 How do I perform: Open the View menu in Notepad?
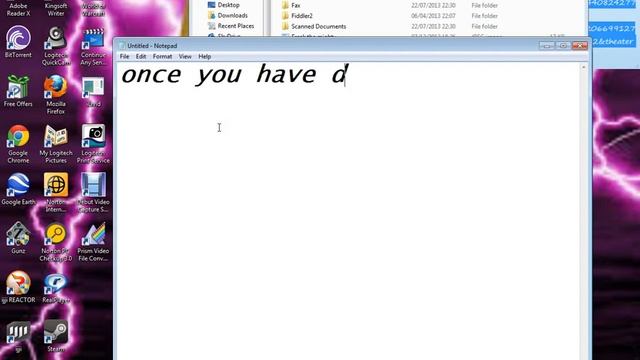coord(185,56)
